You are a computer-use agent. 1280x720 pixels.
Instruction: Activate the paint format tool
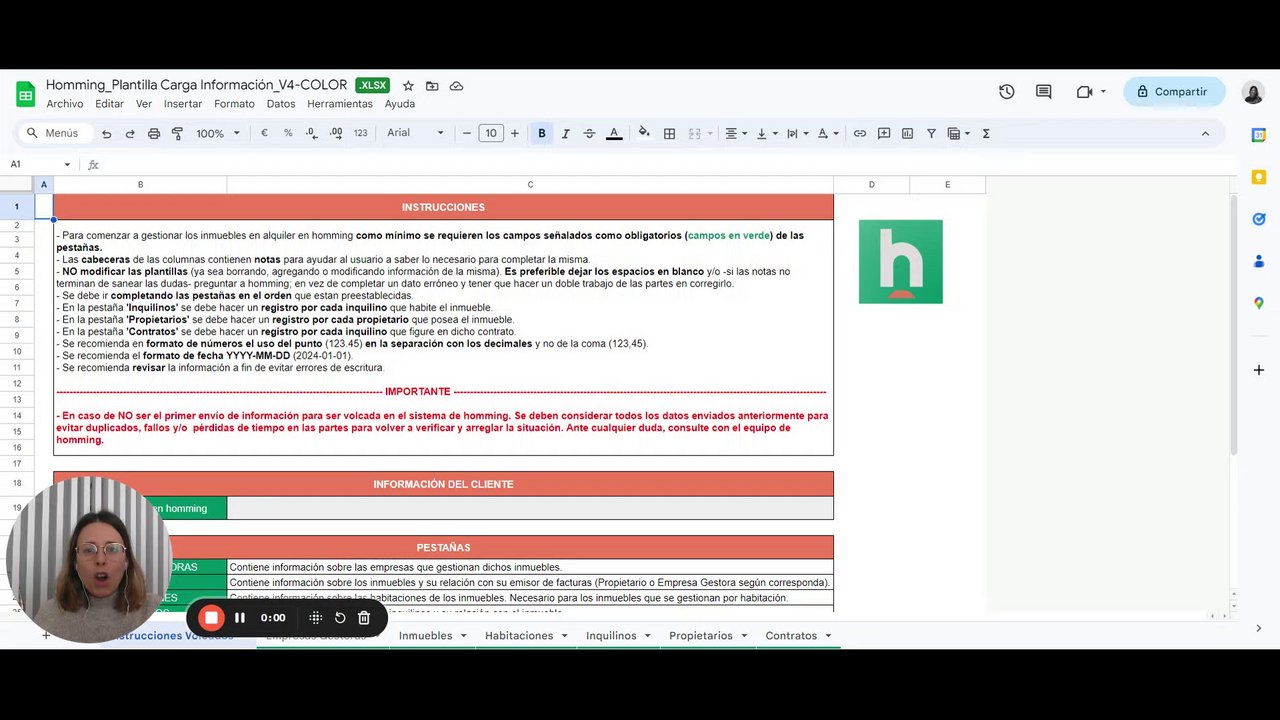(177, 133)
